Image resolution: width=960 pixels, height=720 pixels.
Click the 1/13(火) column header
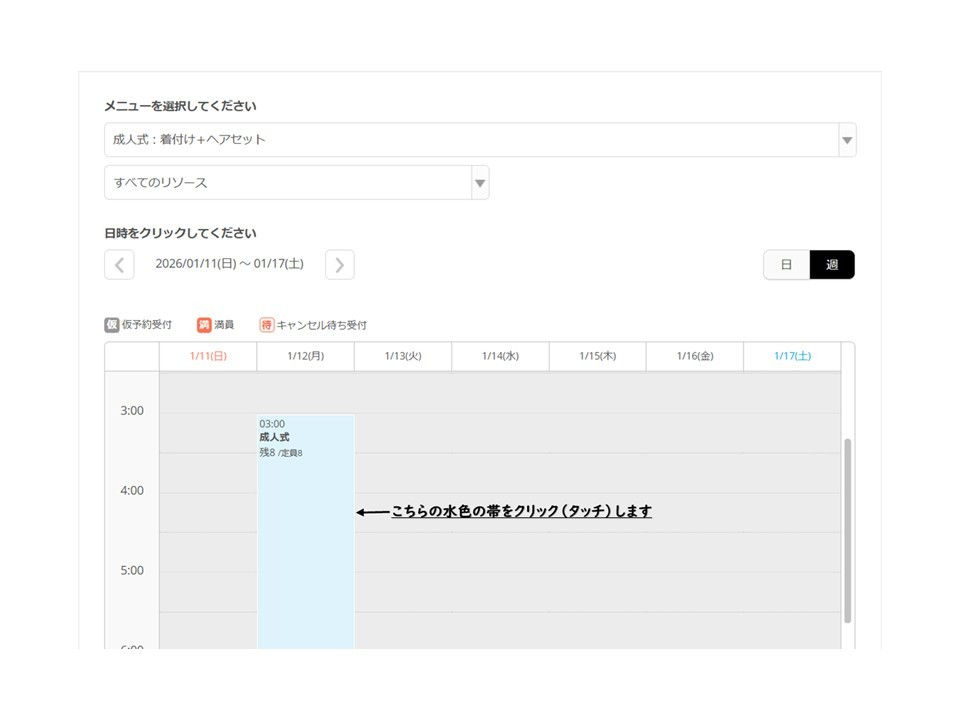point(403,356)
